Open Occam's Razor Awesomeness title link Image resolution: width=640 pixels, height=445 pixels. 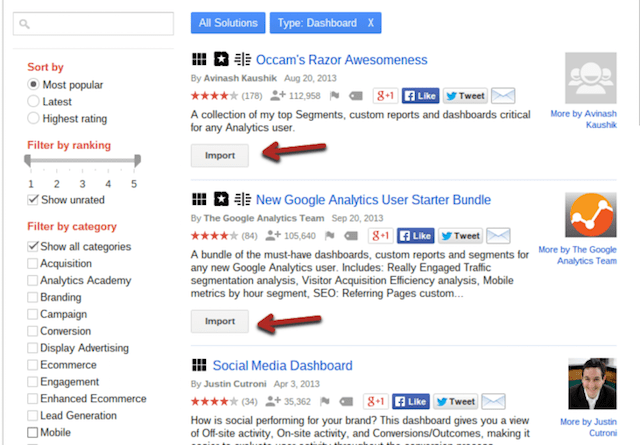342,60
